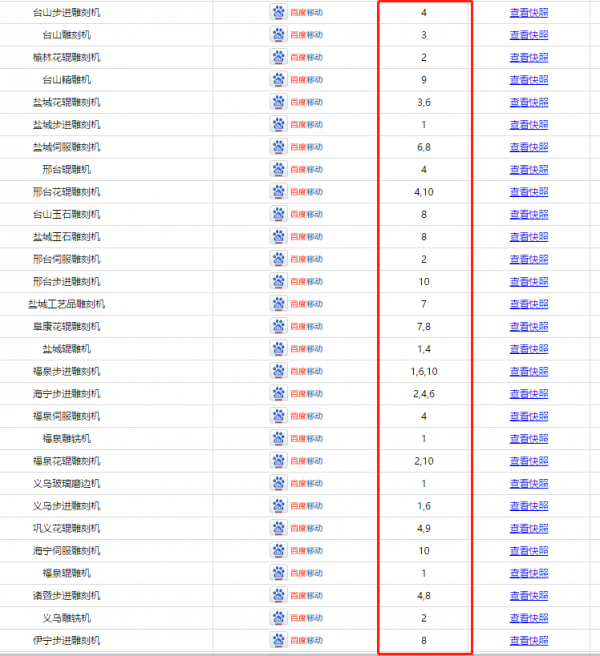Select keyword cell 海宁伺服雕刻机
This screenshot has width=600, height=656.
[x=67, y=551]
